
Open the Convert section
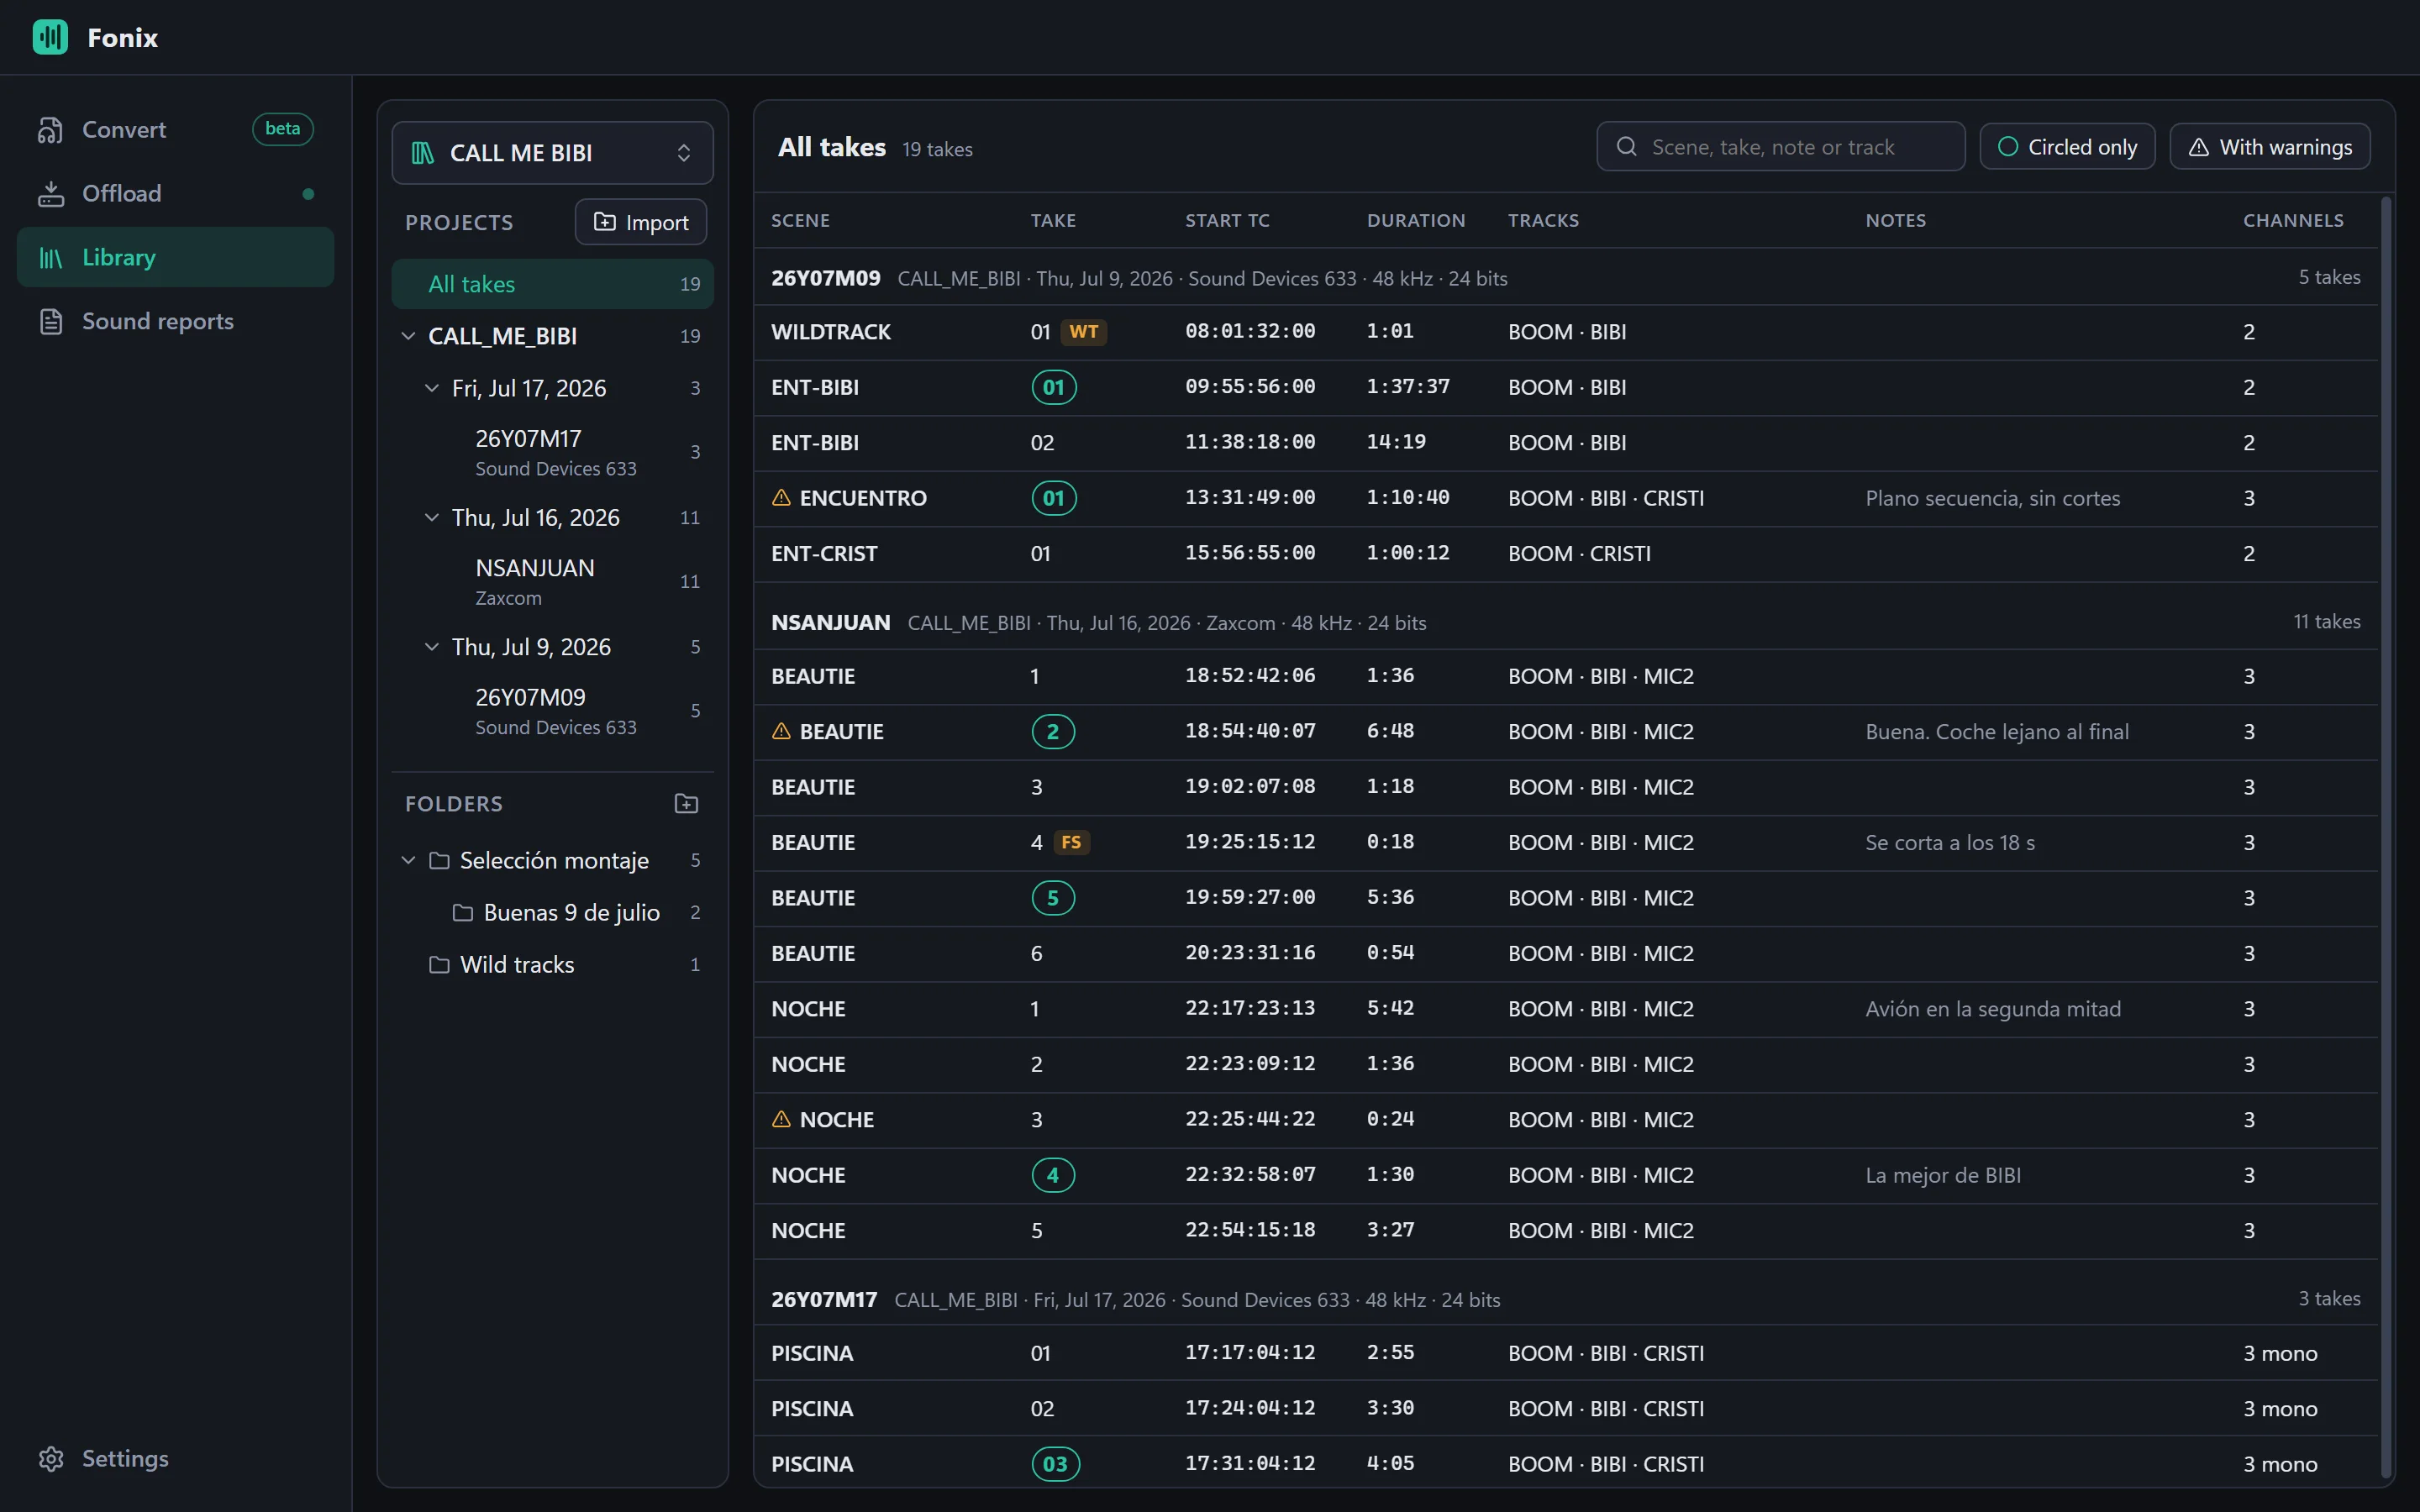(x=176, y=130)
